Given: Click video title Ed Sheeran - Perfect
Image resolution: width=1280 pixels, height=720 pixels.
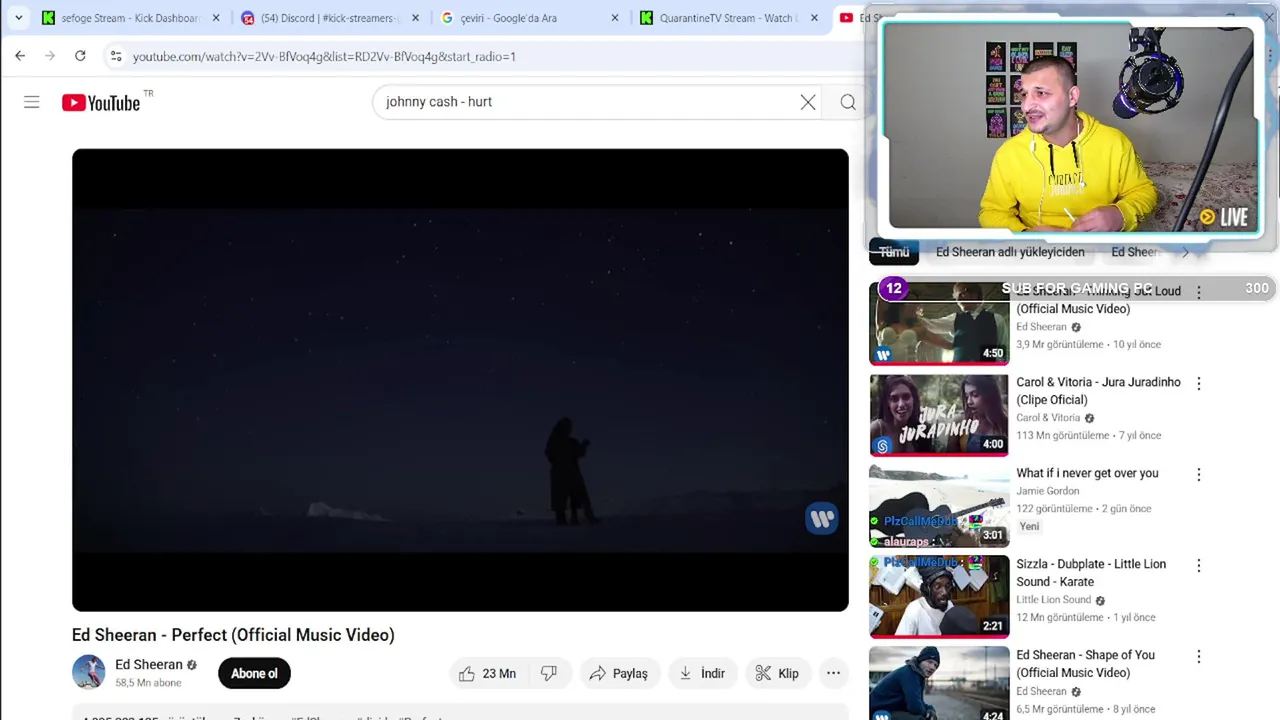Looking at the screenshot, I should pyautogui.click(x=233, y=635).
